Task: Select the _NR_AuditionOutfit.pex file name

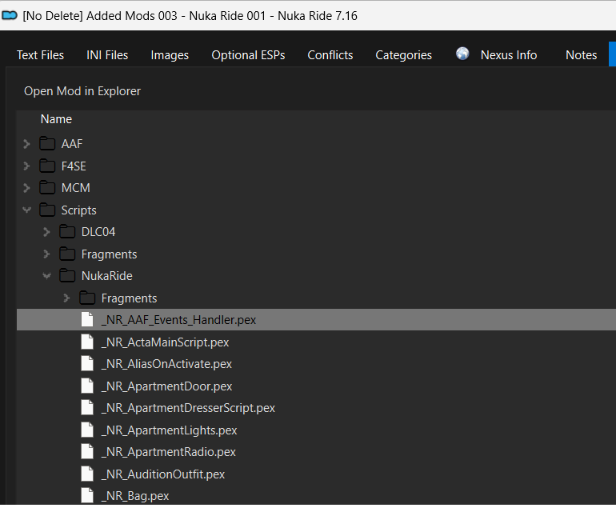Action: 163,474
